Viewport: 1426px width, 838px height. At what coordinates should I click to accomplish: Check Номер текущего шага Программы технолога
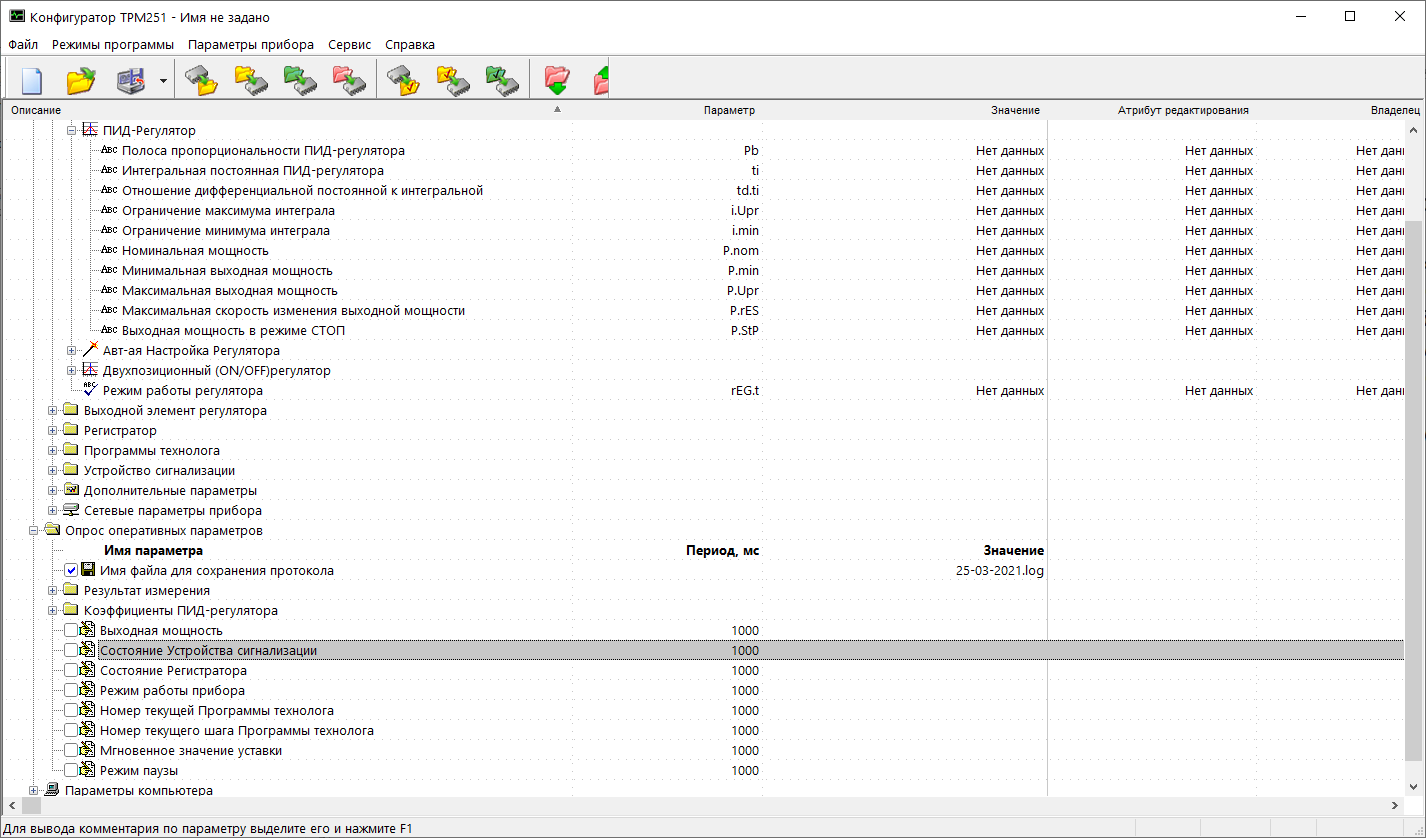coord(70,731)
